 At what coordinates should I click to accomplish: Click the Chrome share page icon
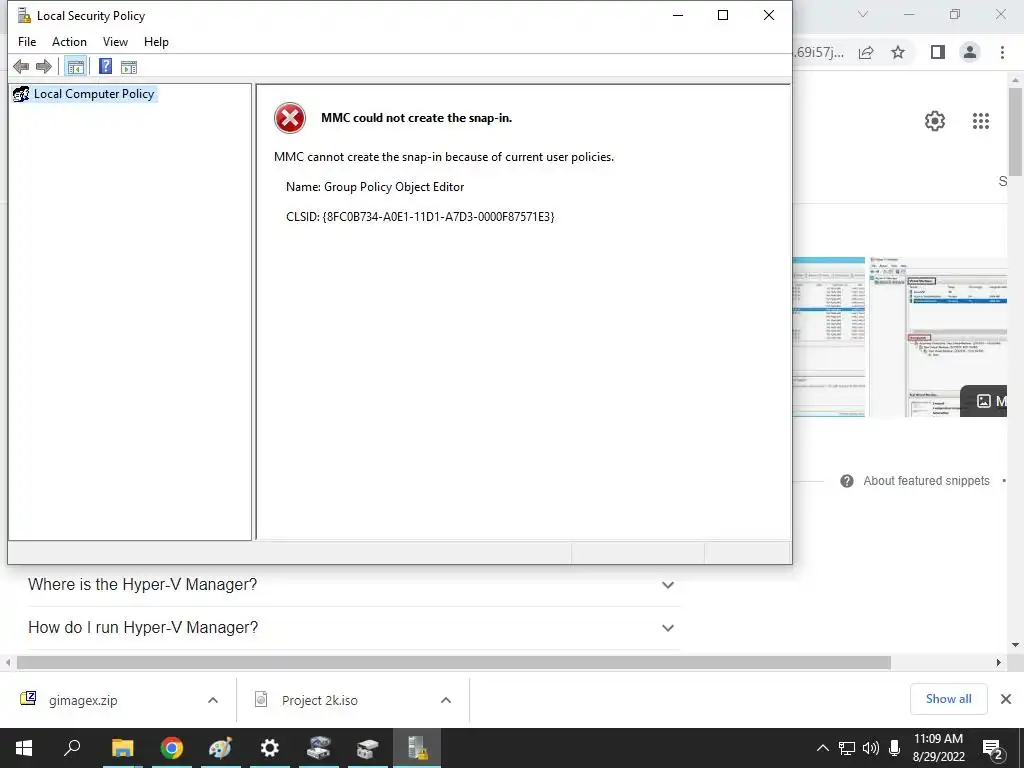(866, 52)
